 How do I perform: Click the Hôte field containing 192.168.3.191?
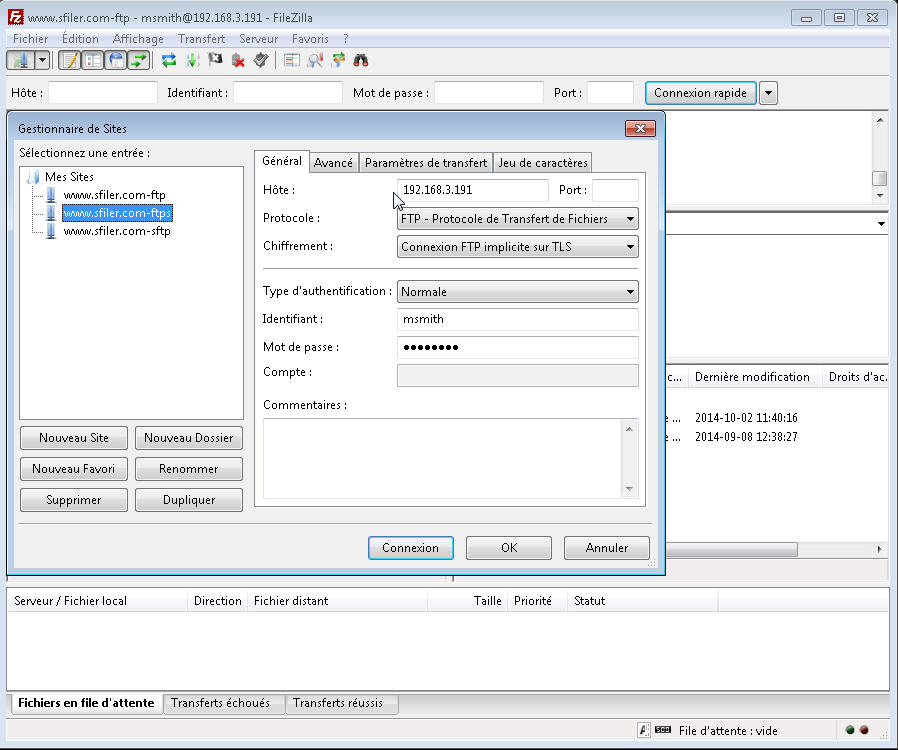click(x=472, y=190)
